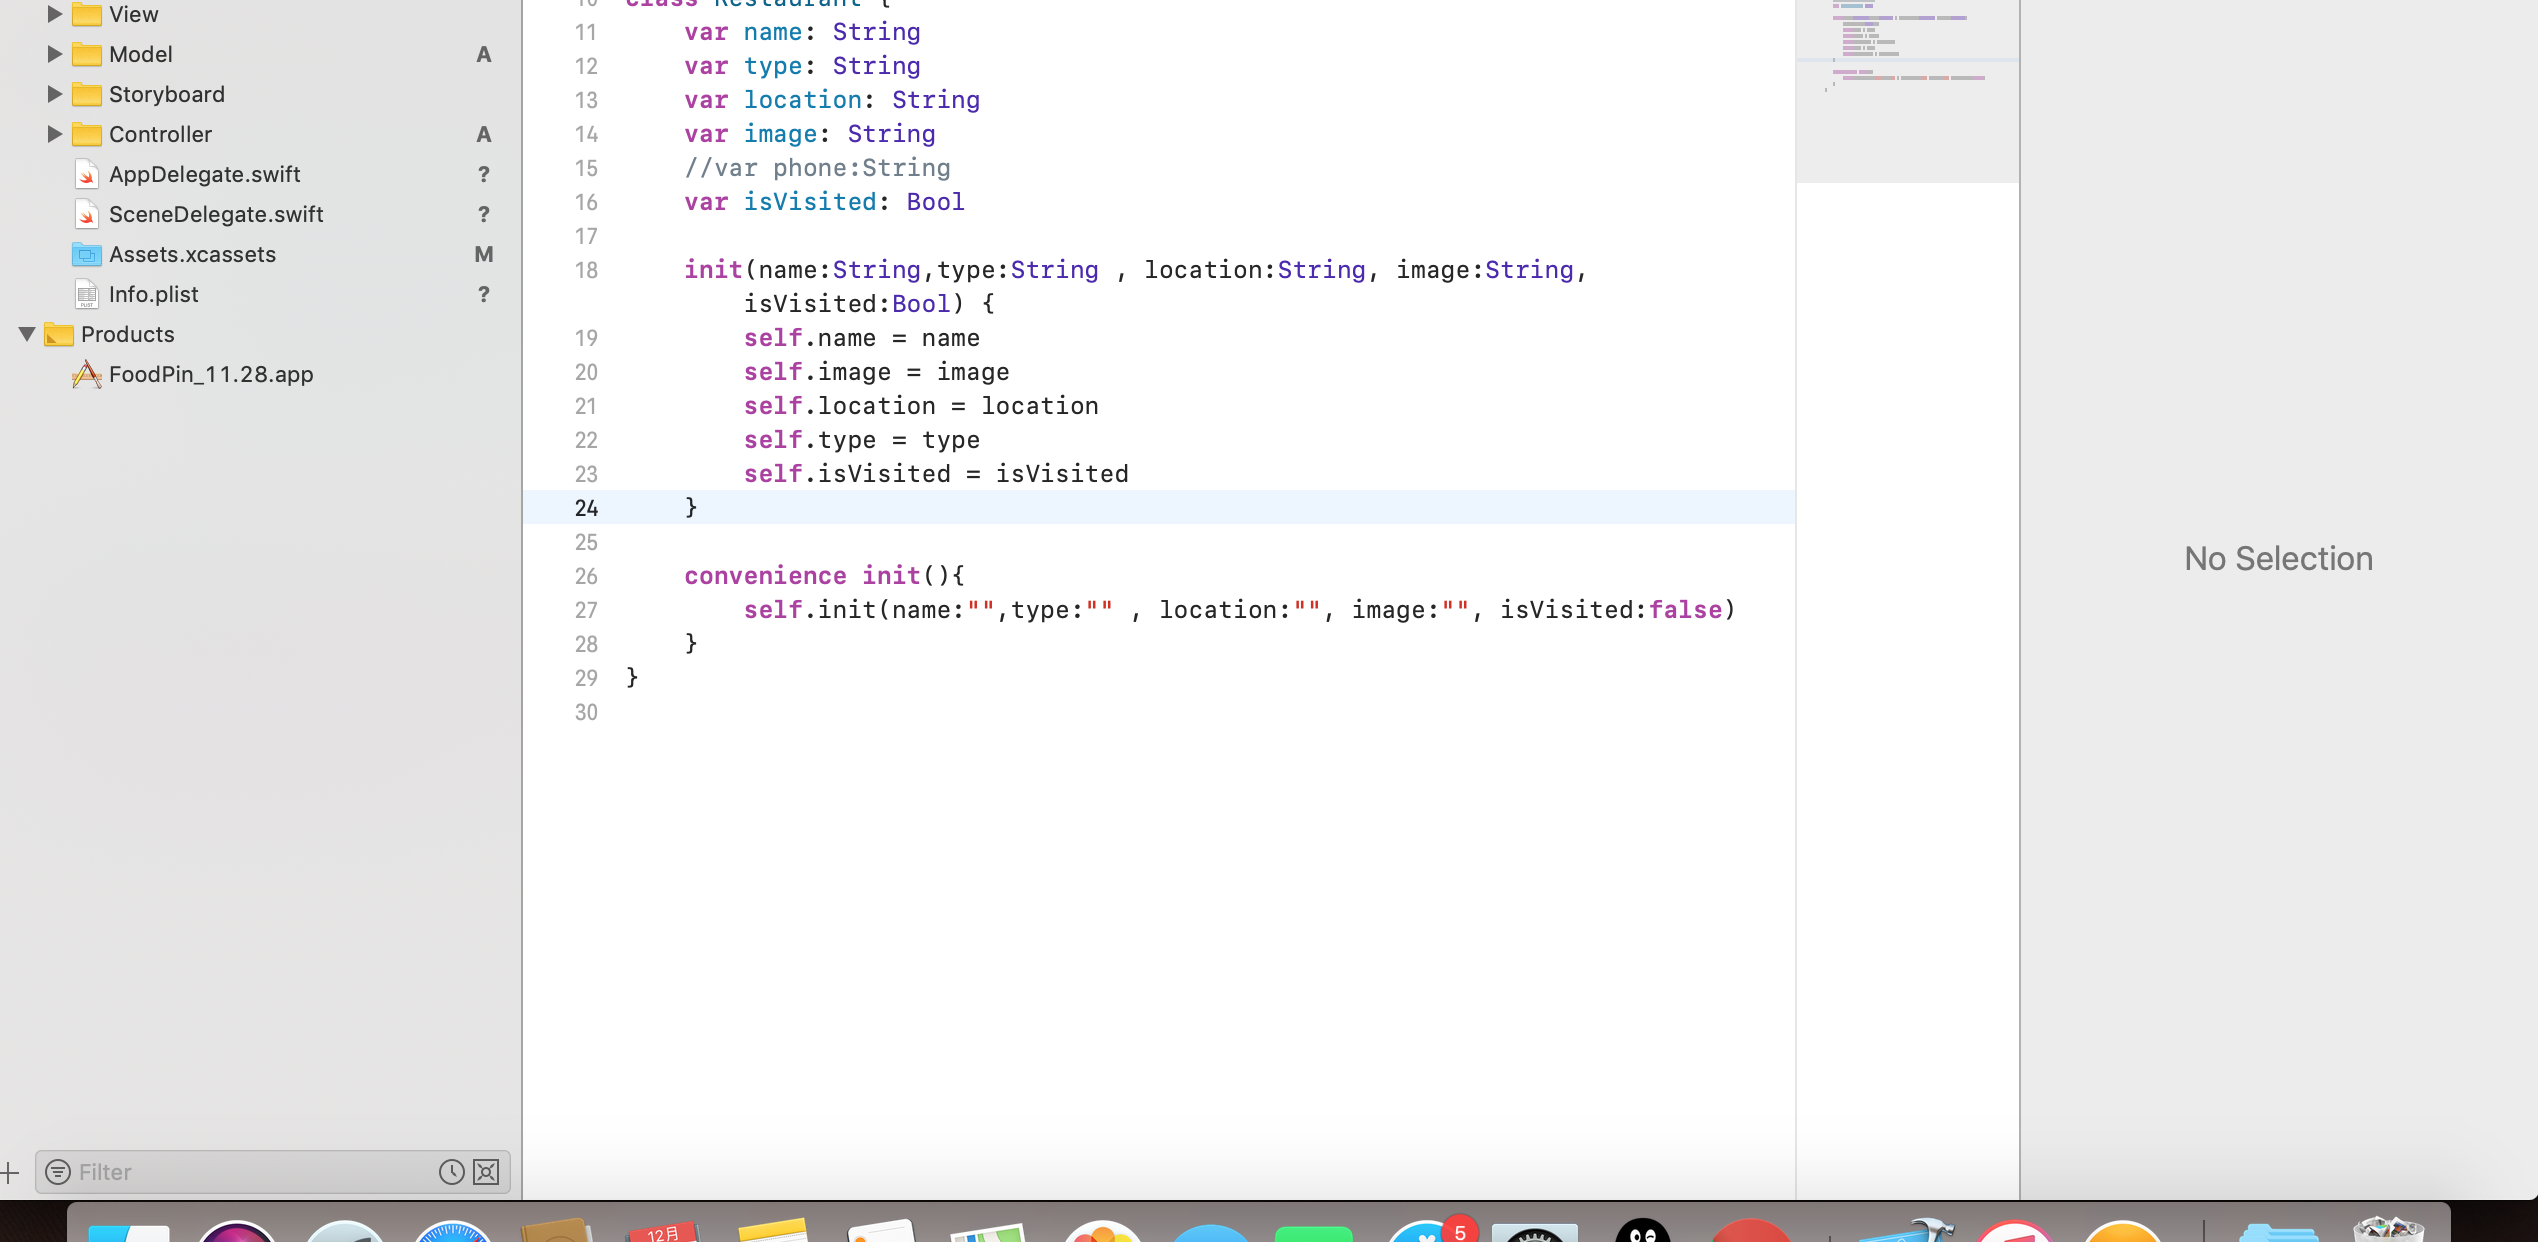
Task: Select the Info.plist file
Action: point(153,294)
